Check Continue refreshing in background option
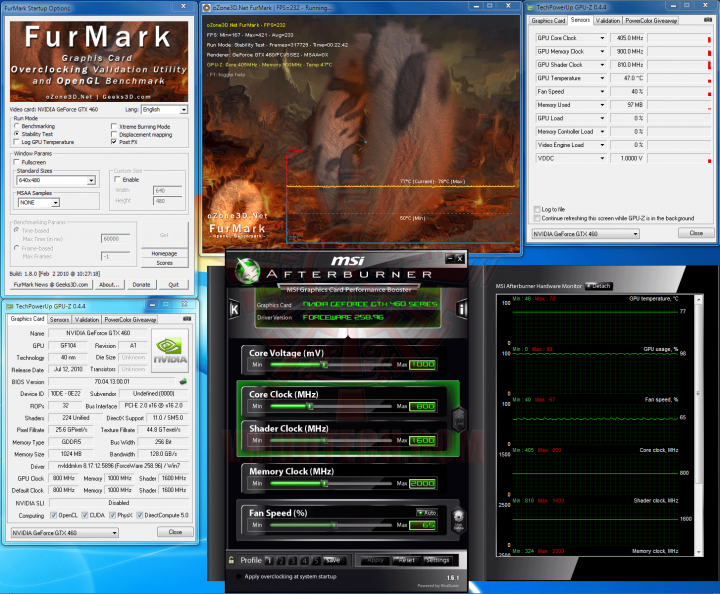 click(536, 218)
